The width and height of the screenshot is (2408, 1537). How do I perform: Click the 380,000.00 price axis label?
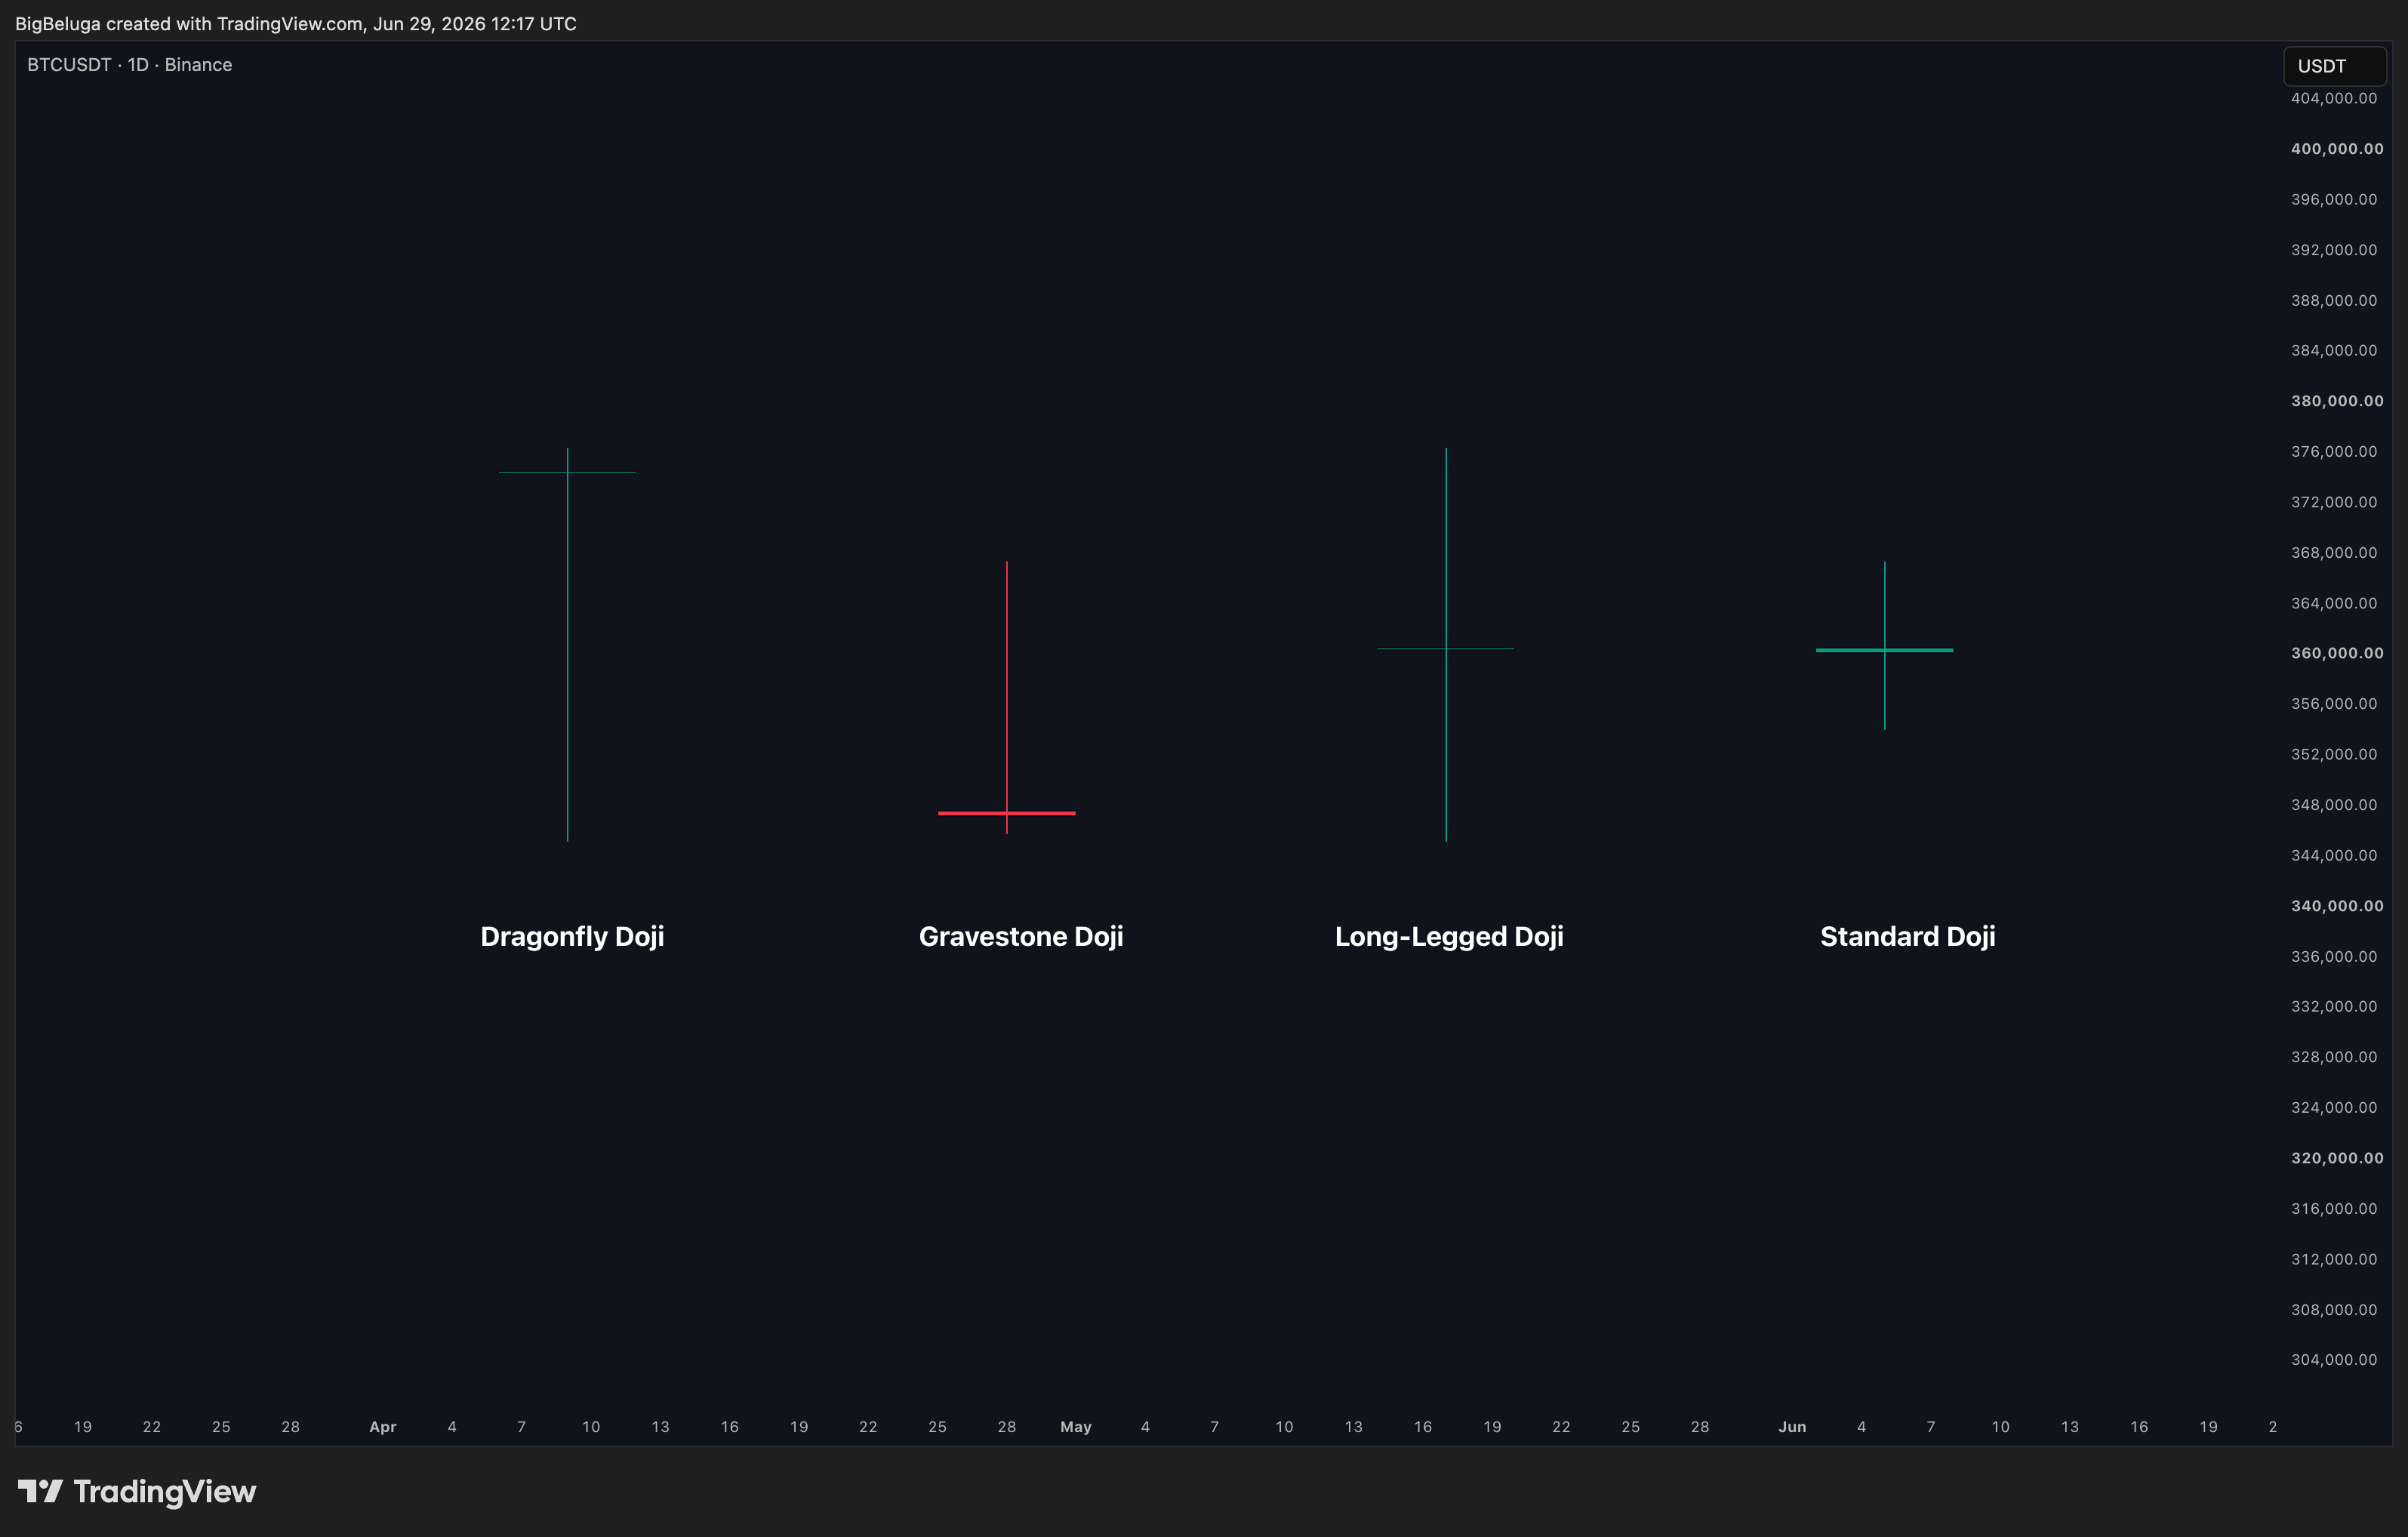[2336, 401]
